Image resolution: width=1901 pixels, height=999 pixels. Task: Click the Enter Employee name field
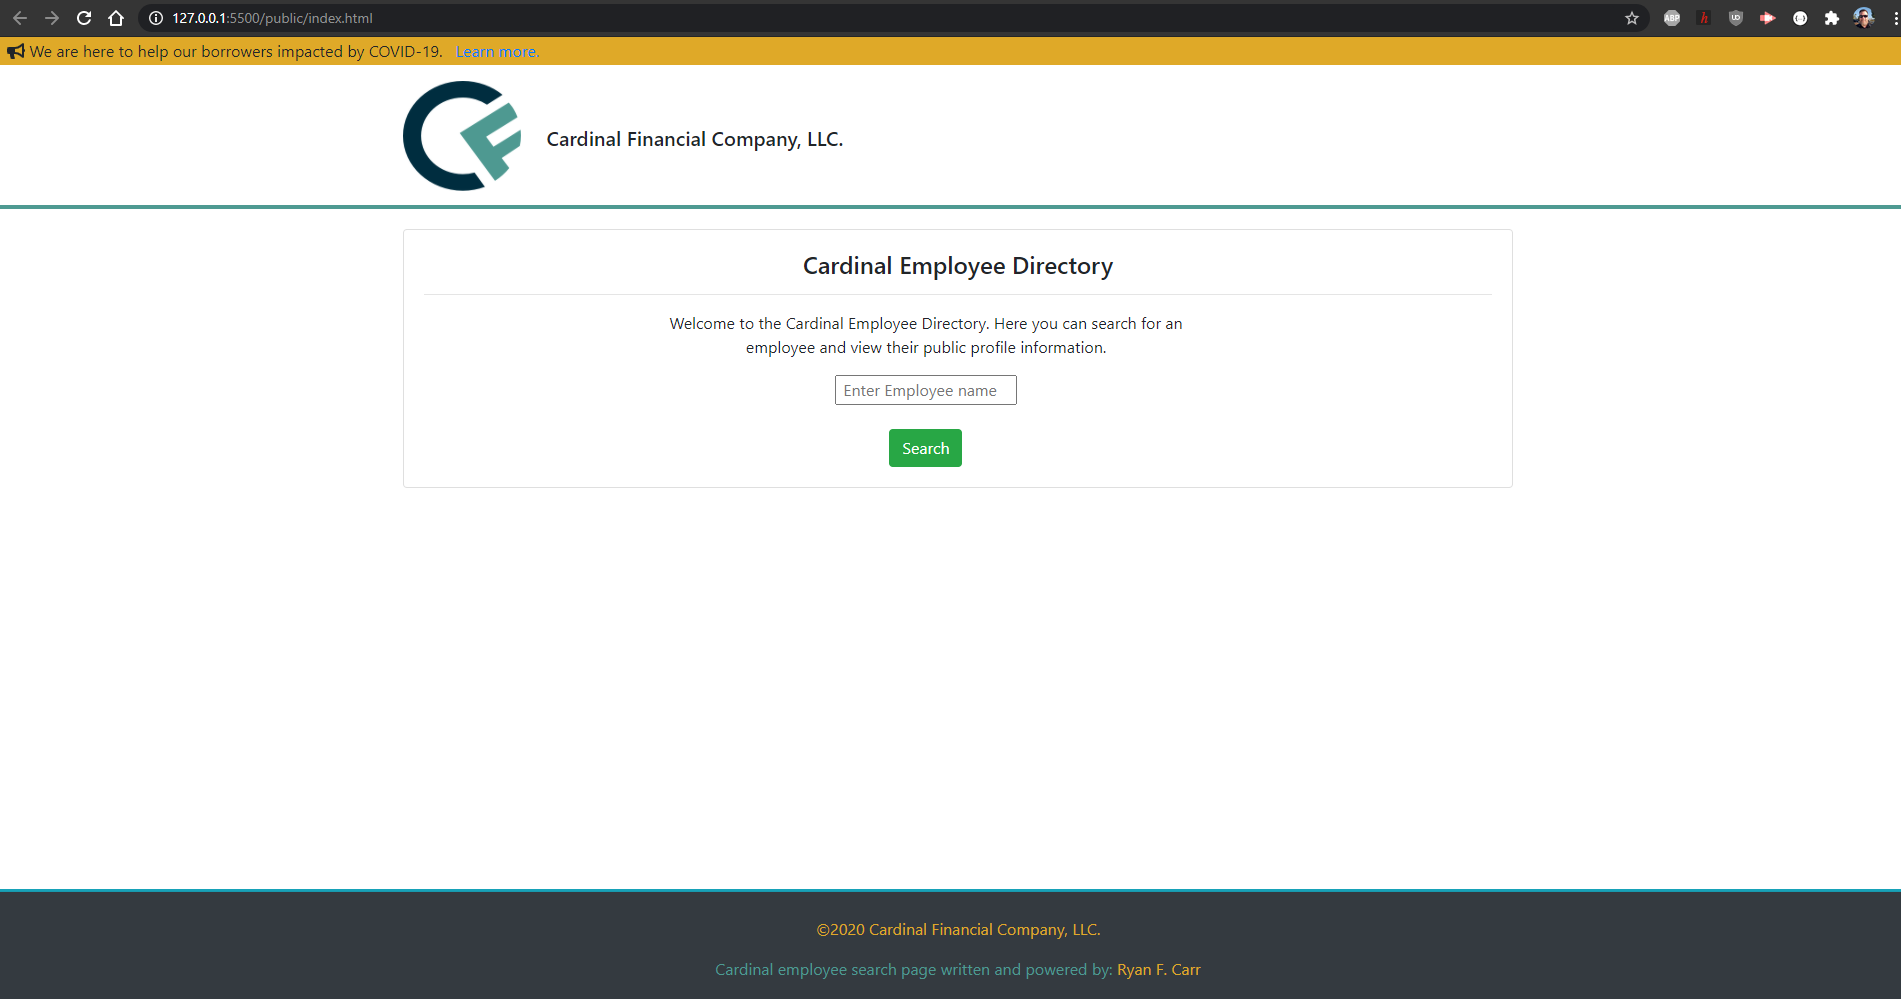tap(924, 390)
